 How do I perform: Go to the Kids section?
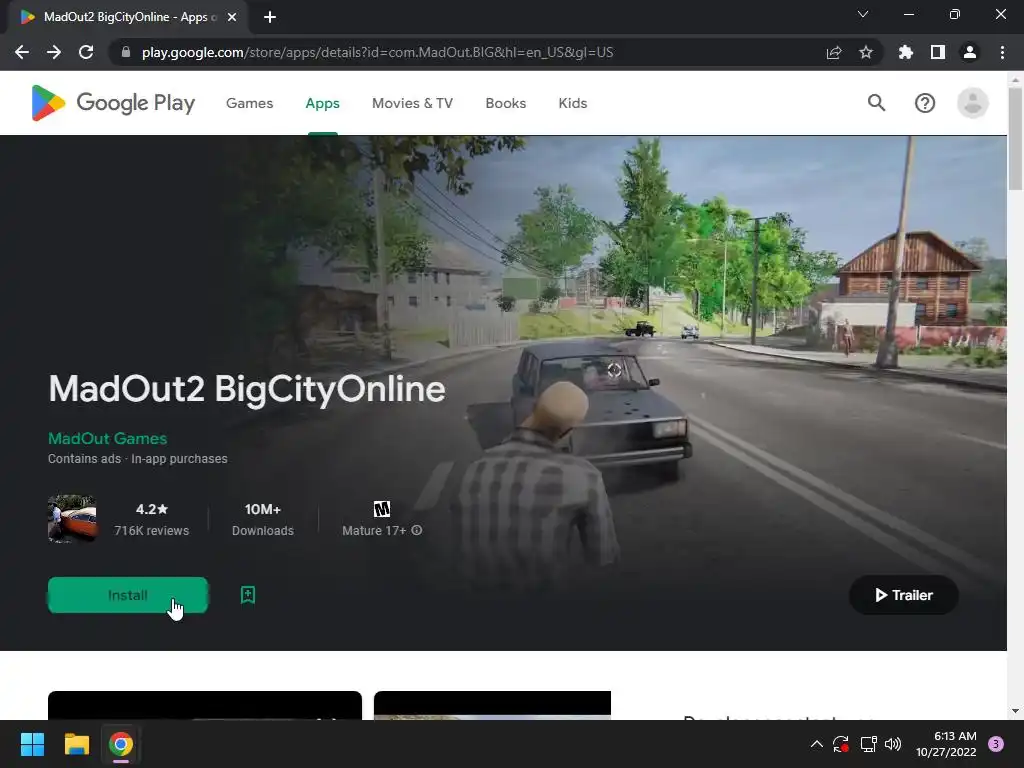coord(573,103)
